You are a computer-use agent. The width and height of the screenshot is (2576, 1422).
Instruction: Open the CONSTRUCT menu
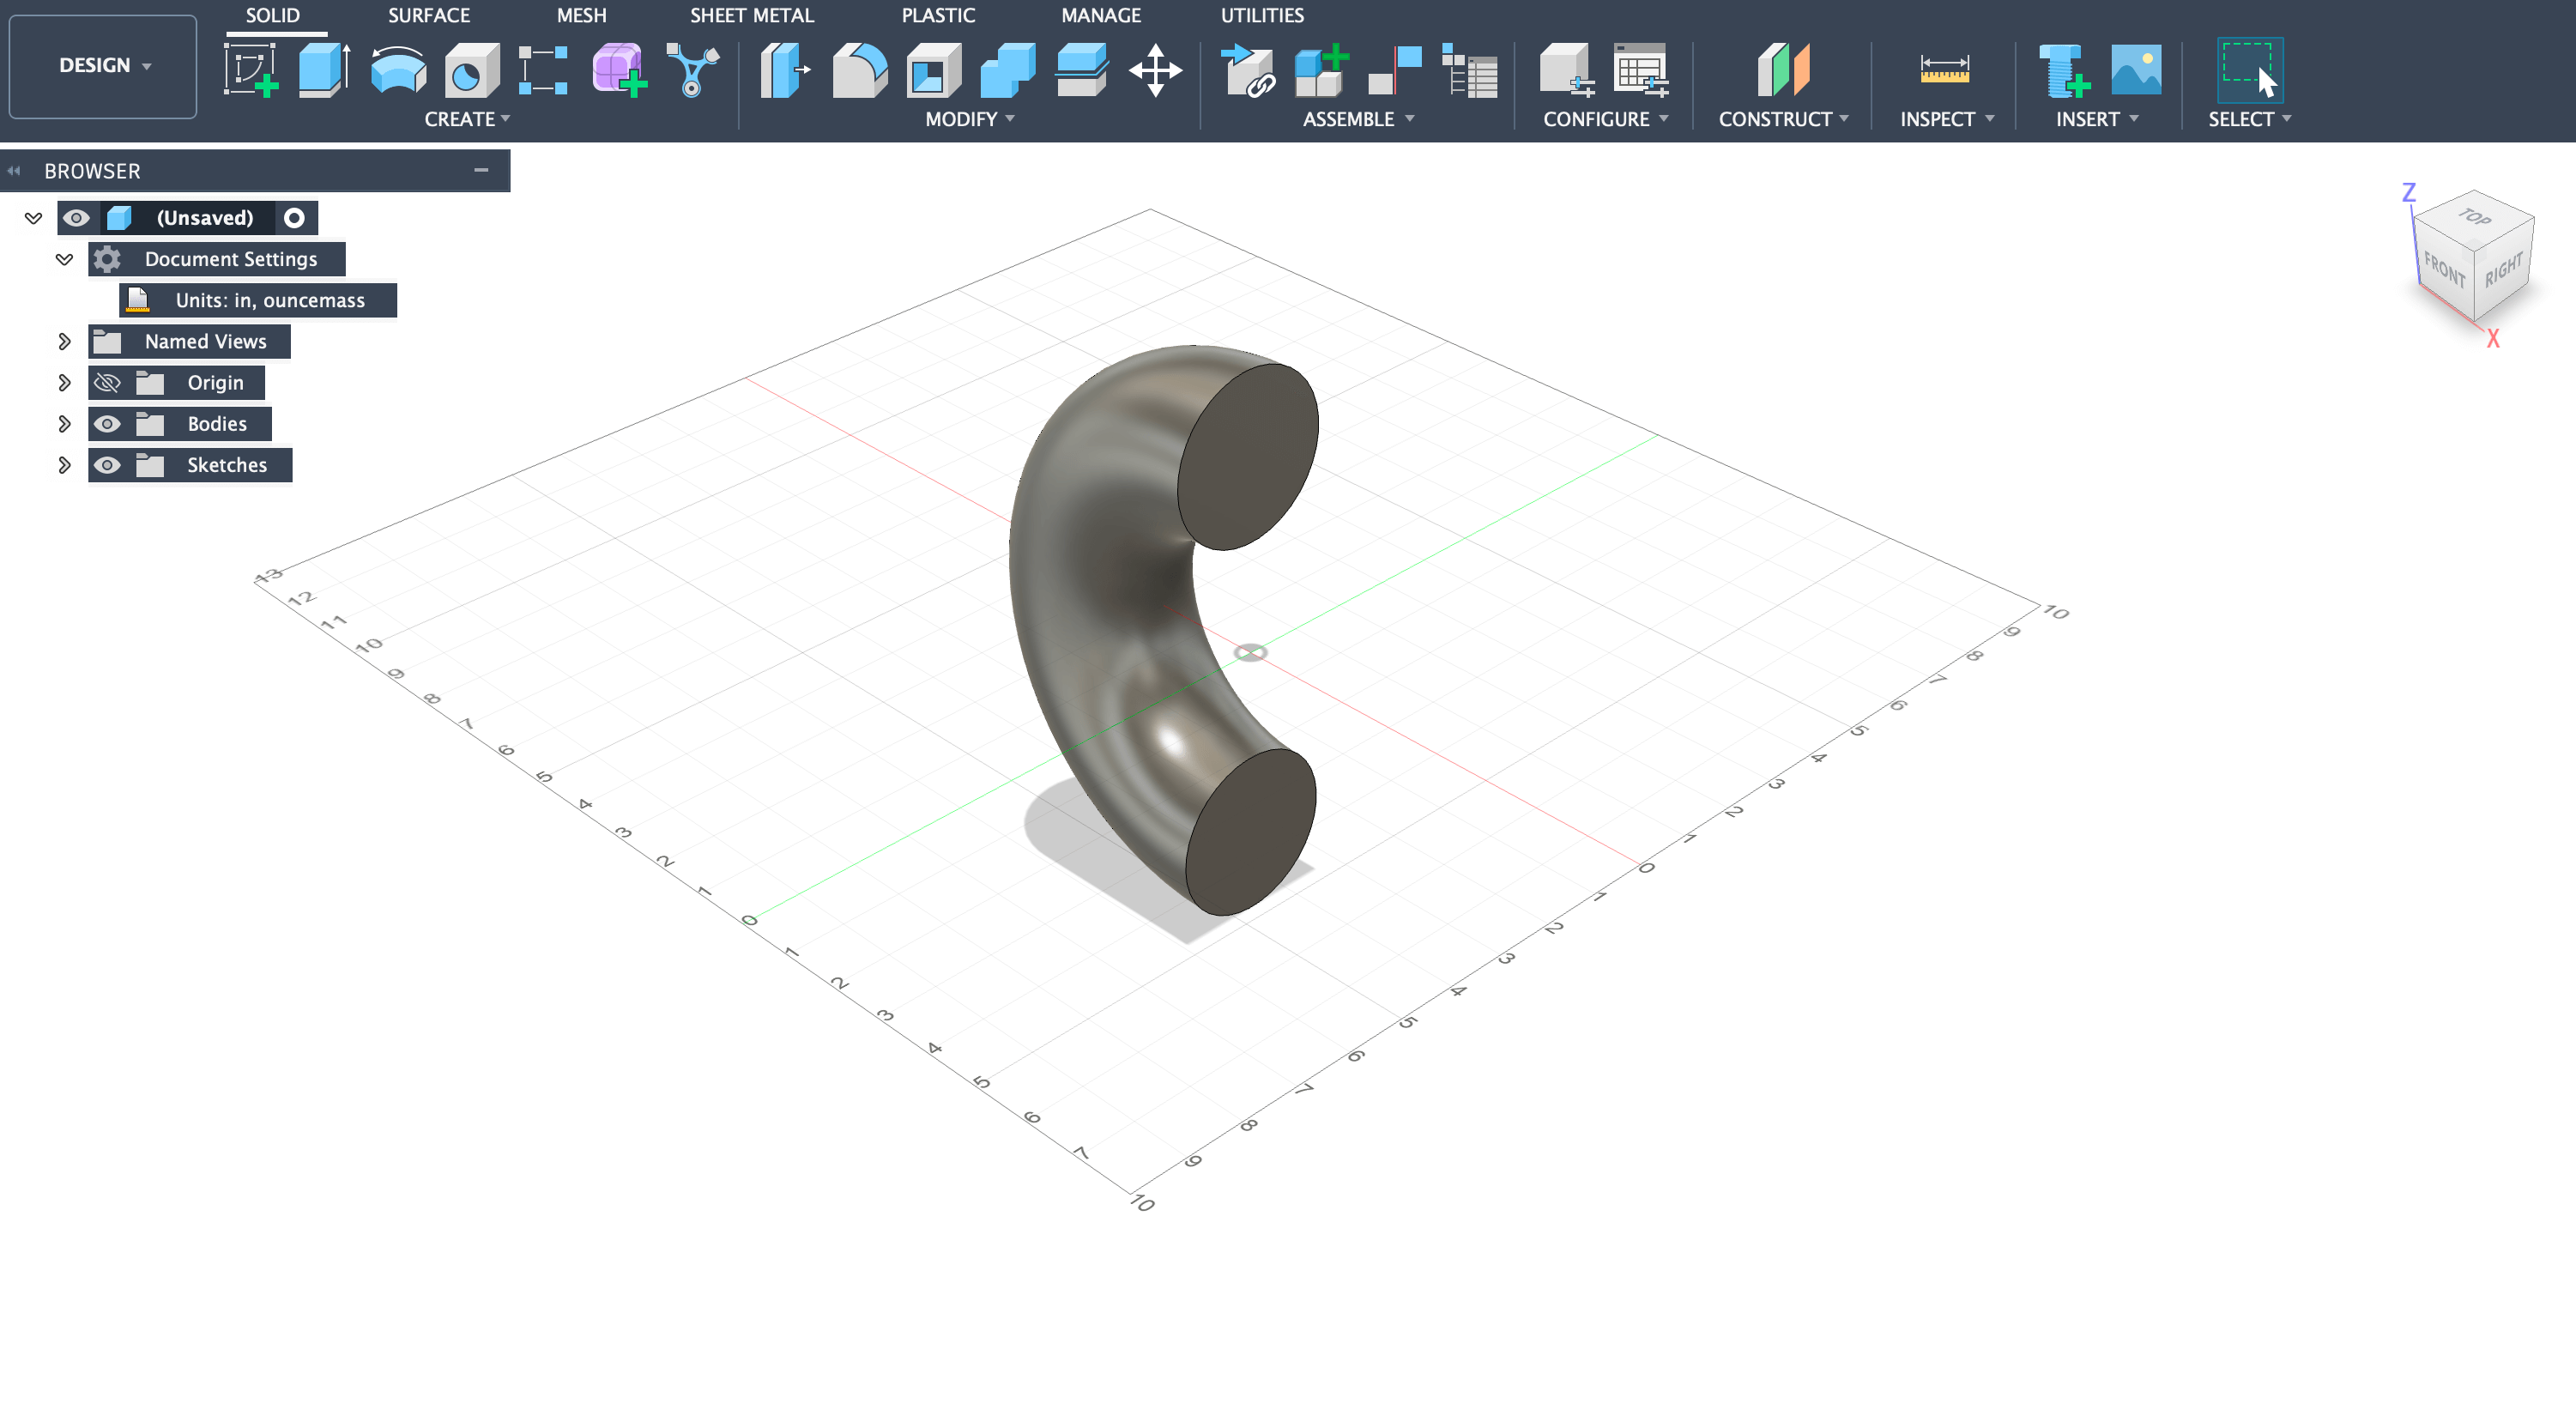(1782, 119)
